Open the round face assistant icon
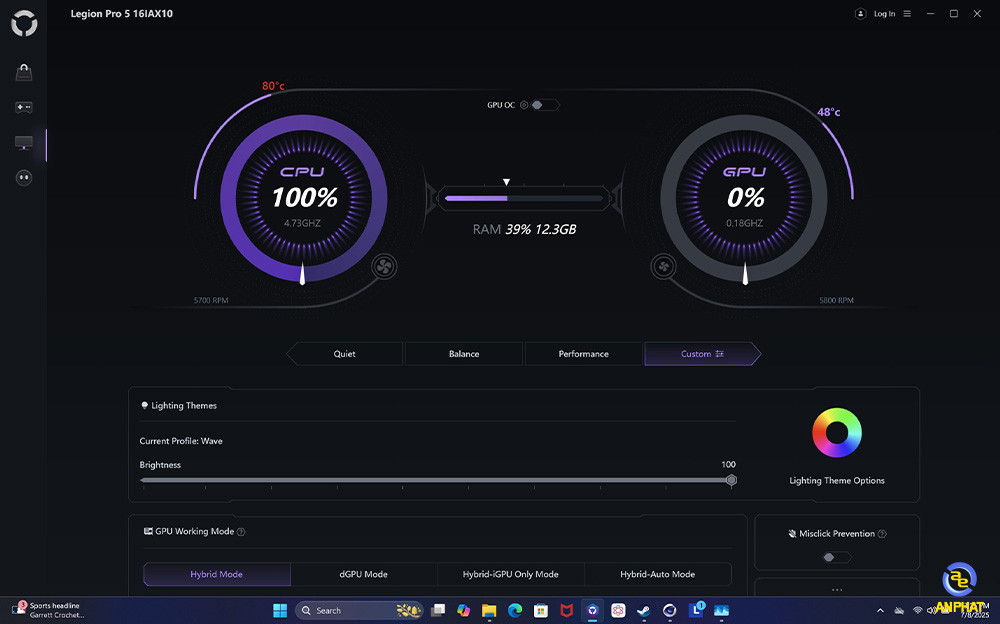The image size is (1000, 624). [x=24, y=177]
